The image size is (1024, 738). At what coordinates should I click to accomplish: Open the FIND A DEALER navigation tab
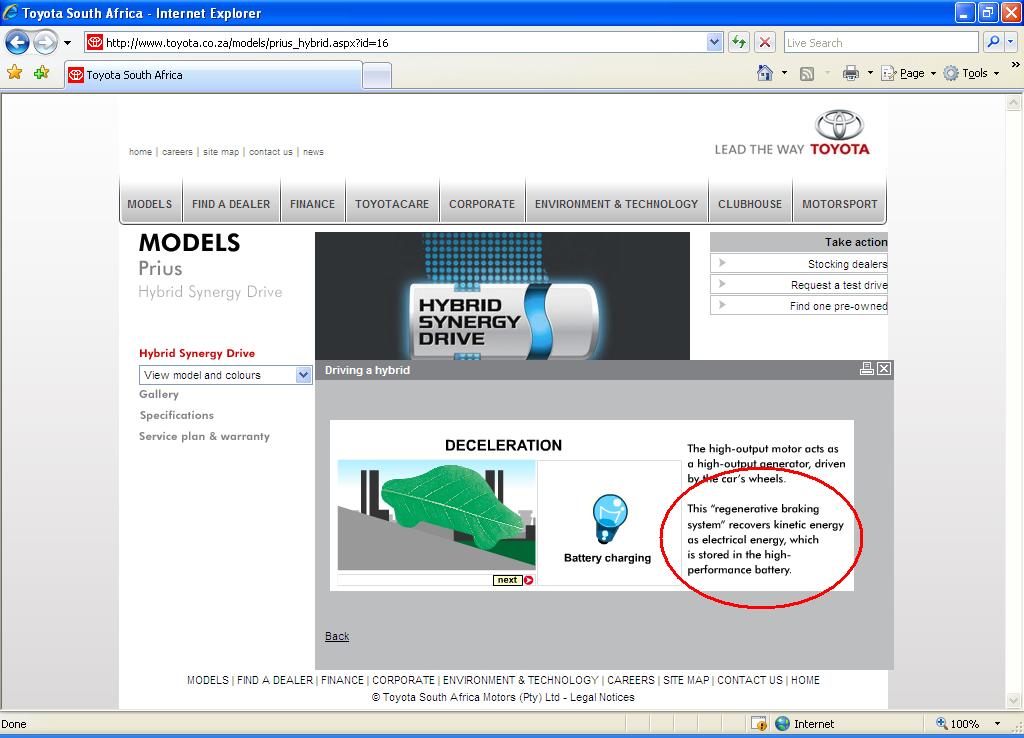(x=231, y=204)
